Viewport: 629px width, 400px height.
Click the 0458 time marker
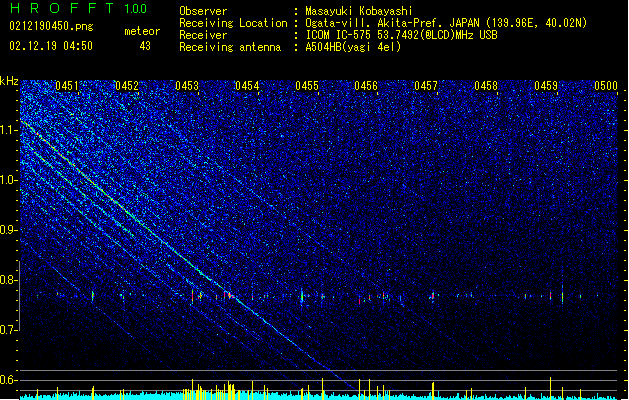click(x=486, y=86)
